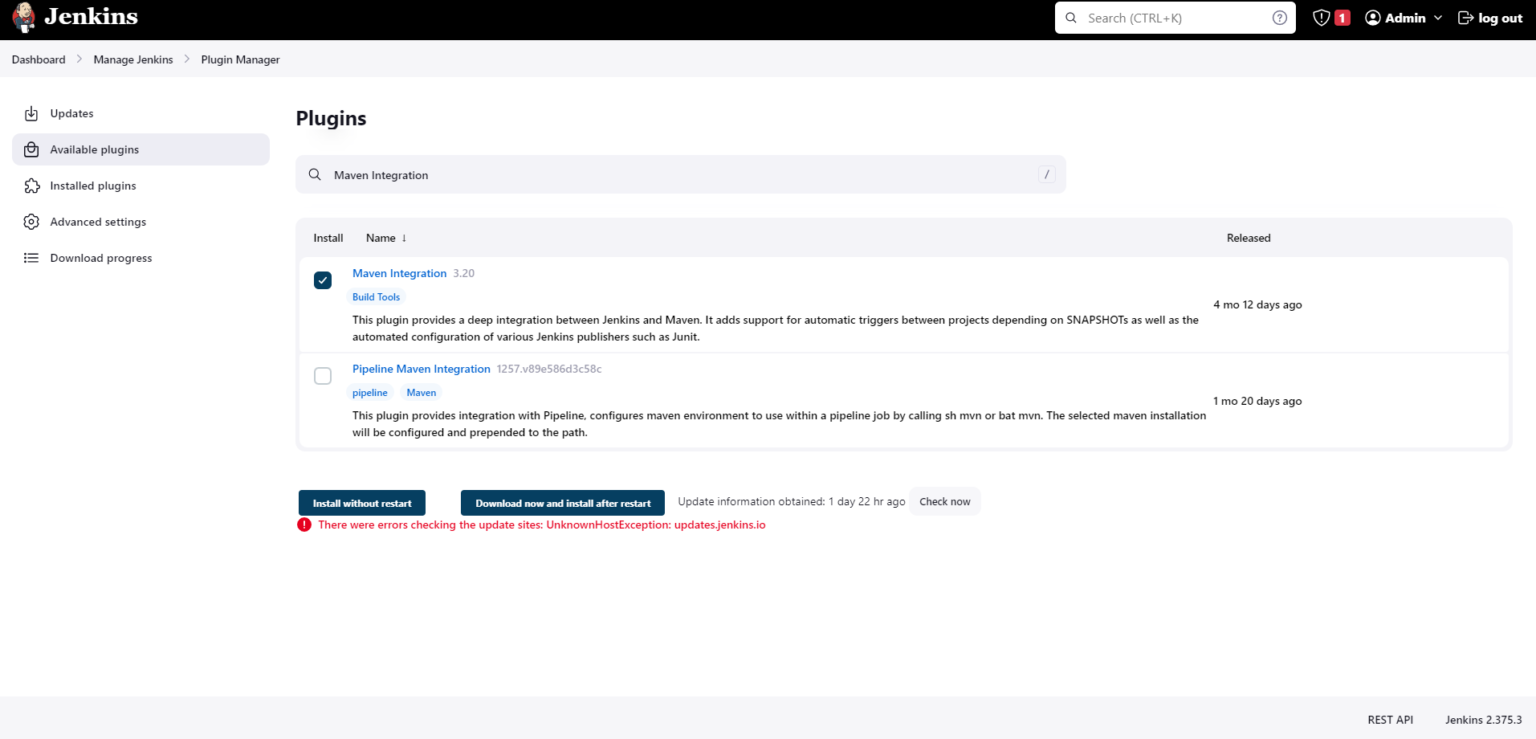The width and height of the screenshot is (1536, 739).
Task: Navigate to Manage Jenkins breadcrumb
Action: tap(133, 59)
